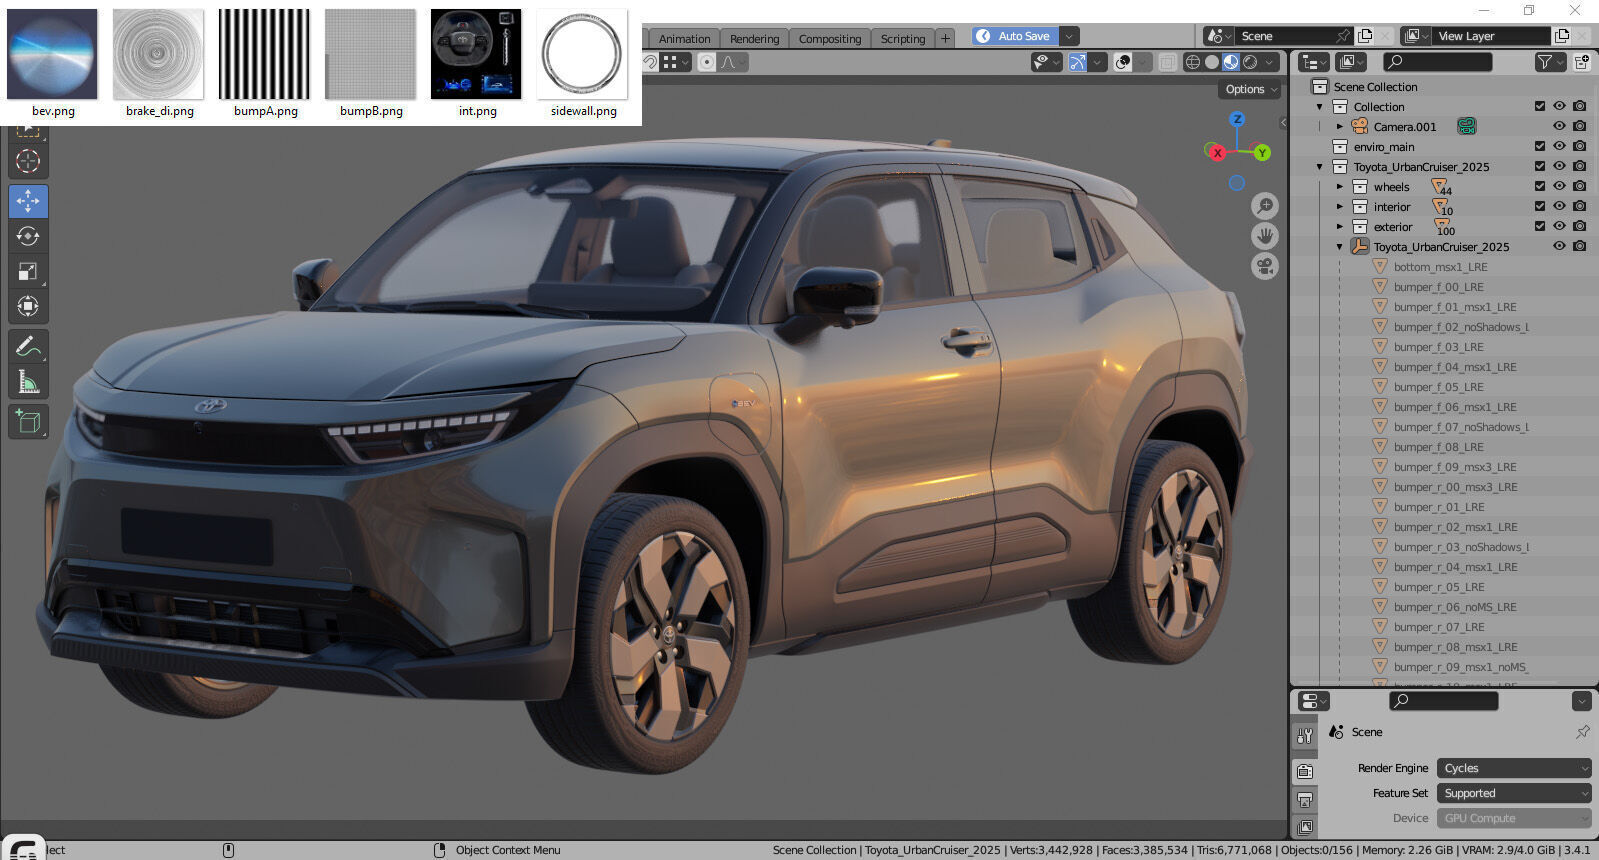Screen dimensions: 1599x860
Task: Uncheck the interior collection checkbox
Action: tap(1540, 206)
